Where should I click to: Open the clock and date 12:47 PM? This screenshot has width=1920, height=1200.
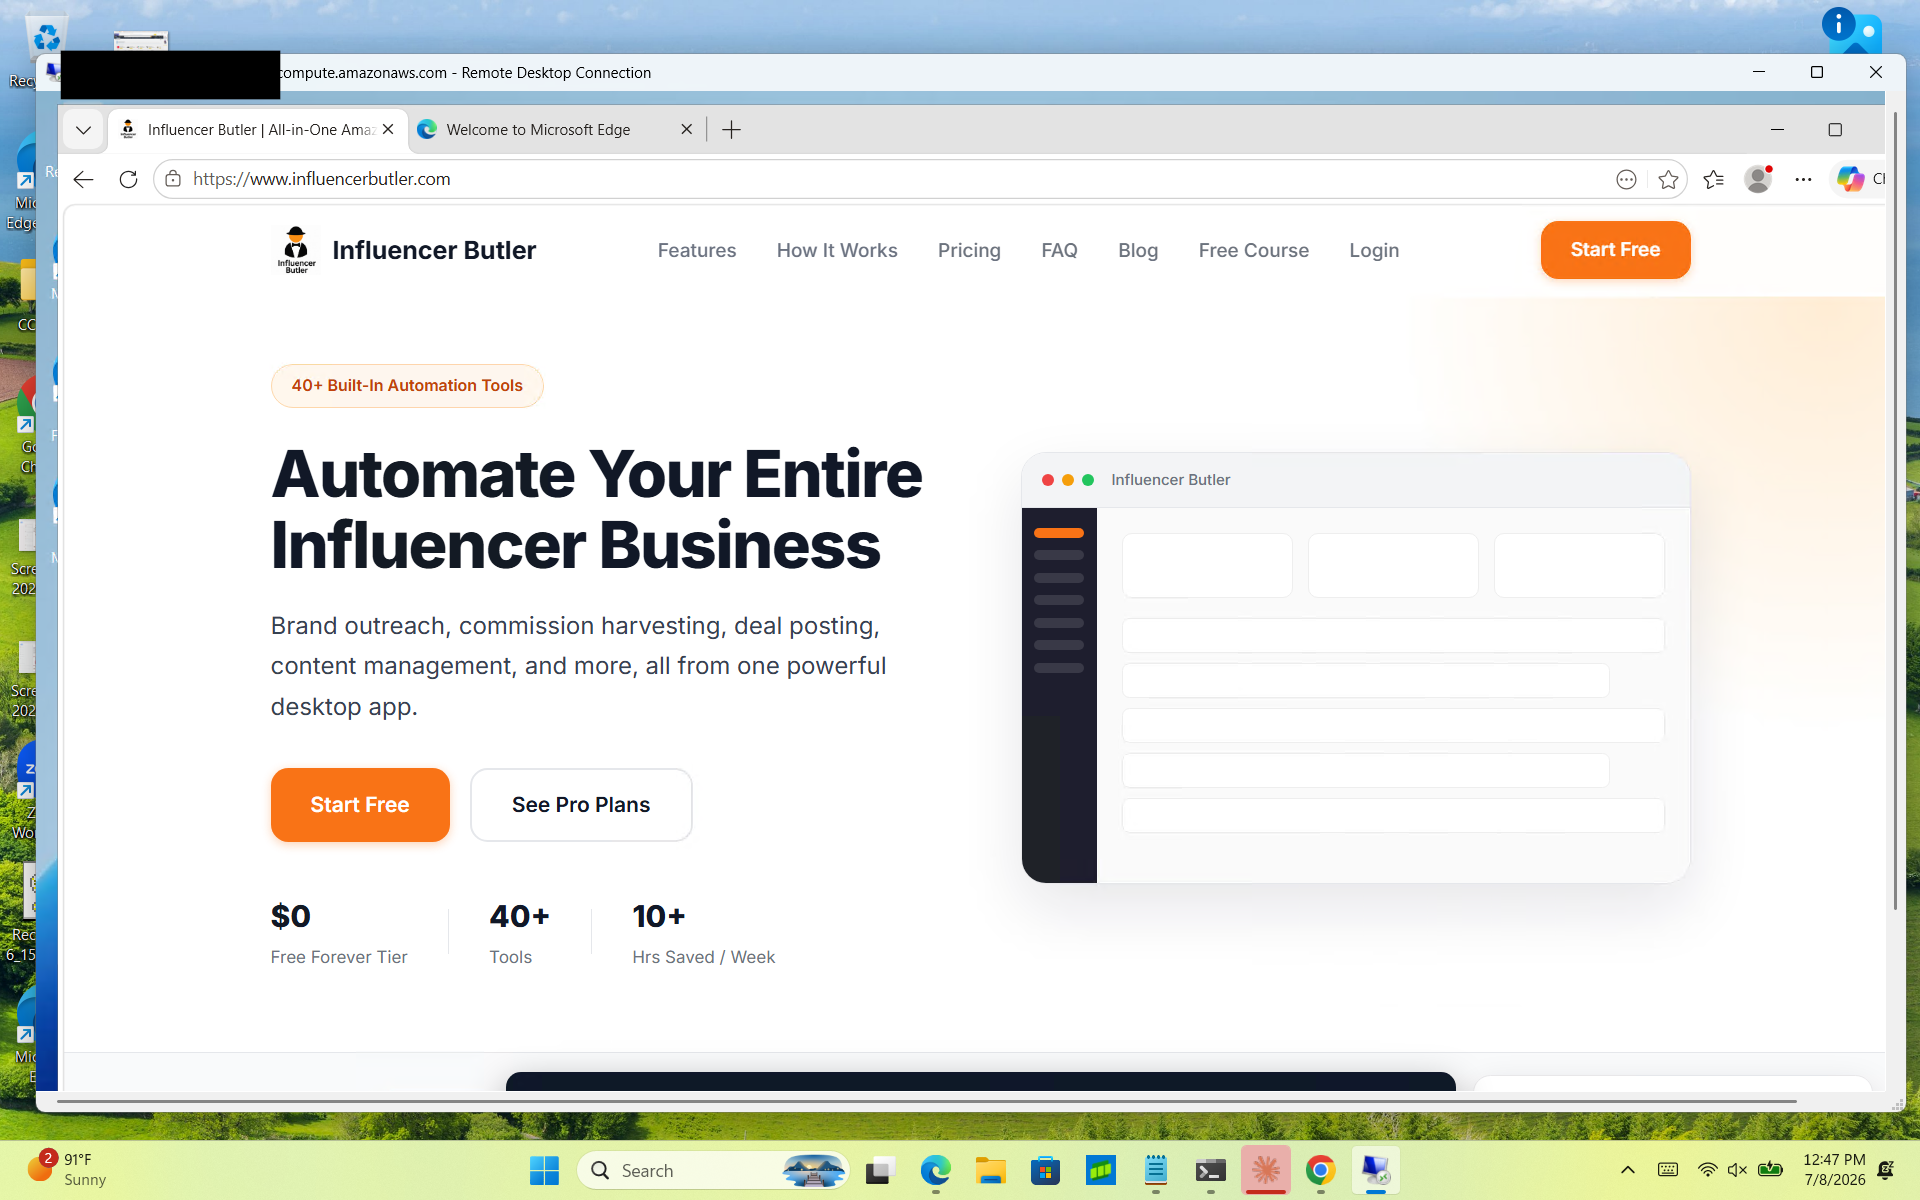(1834, 1170)
